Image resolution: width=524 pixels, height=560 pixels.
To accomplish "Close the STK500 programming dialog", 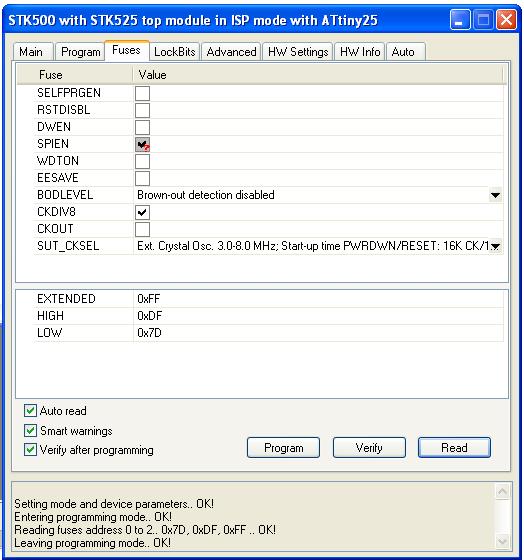I will point(506,20).
